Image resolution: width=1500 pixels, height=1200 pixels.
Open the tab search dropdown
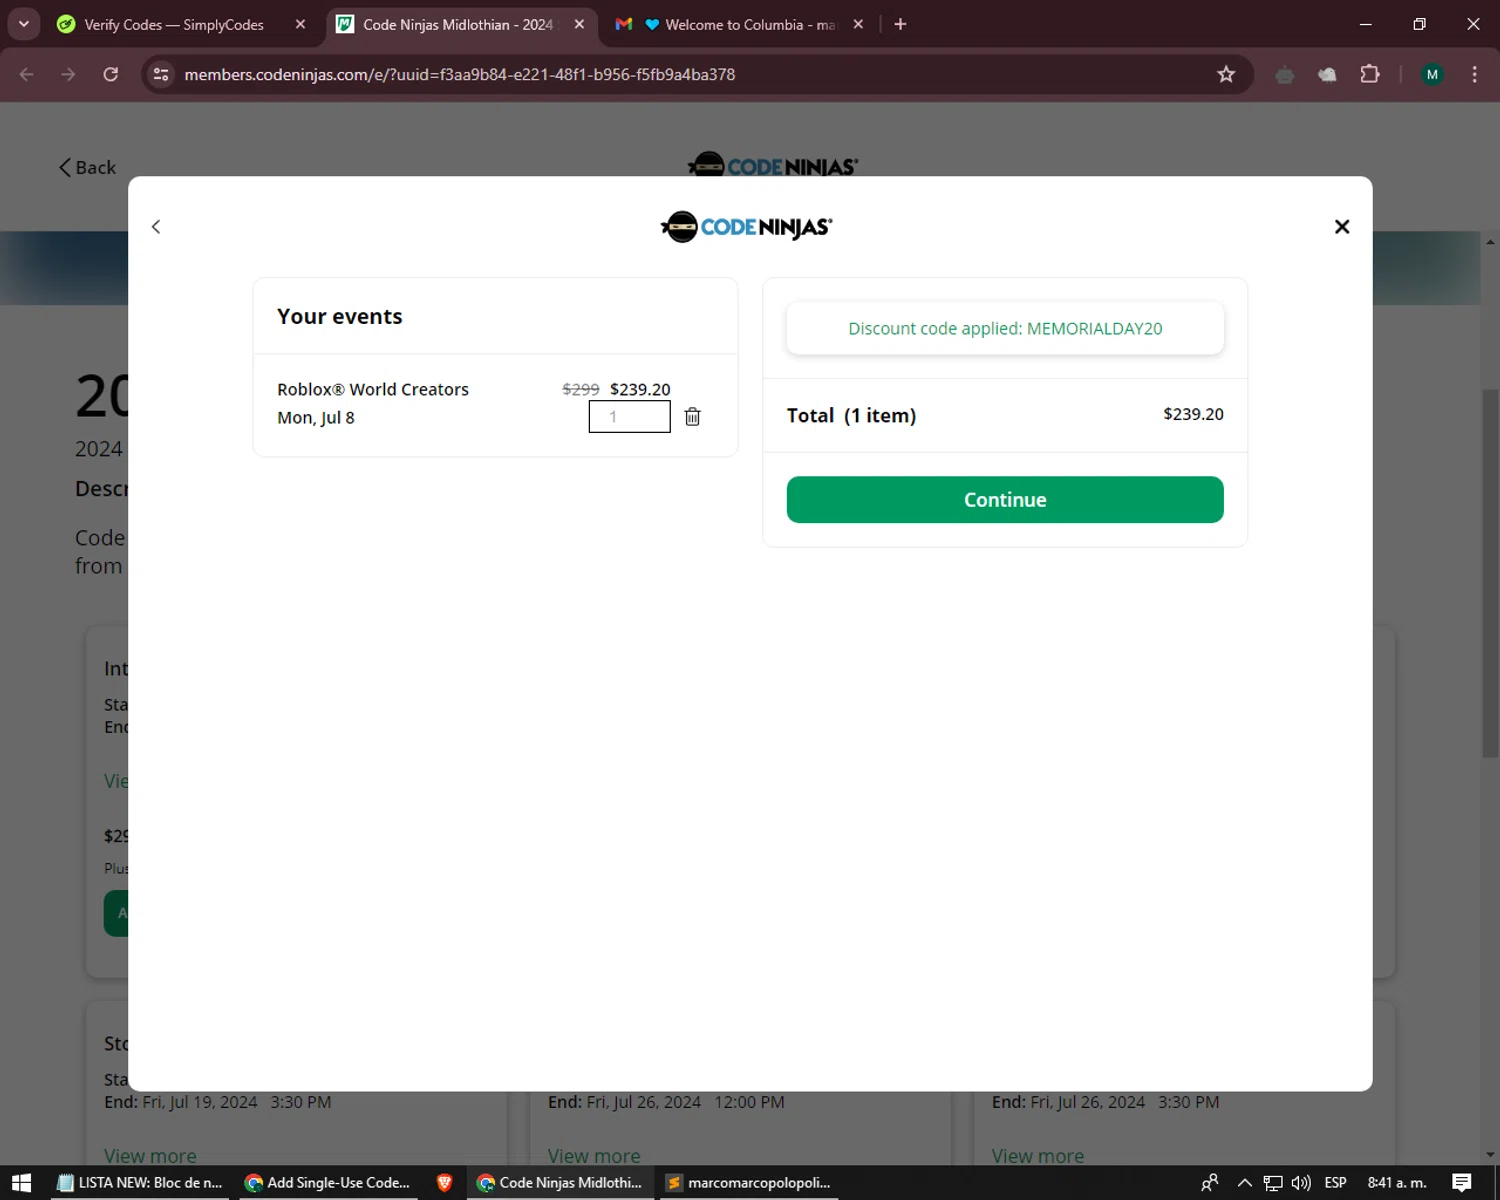click(23, 24)
